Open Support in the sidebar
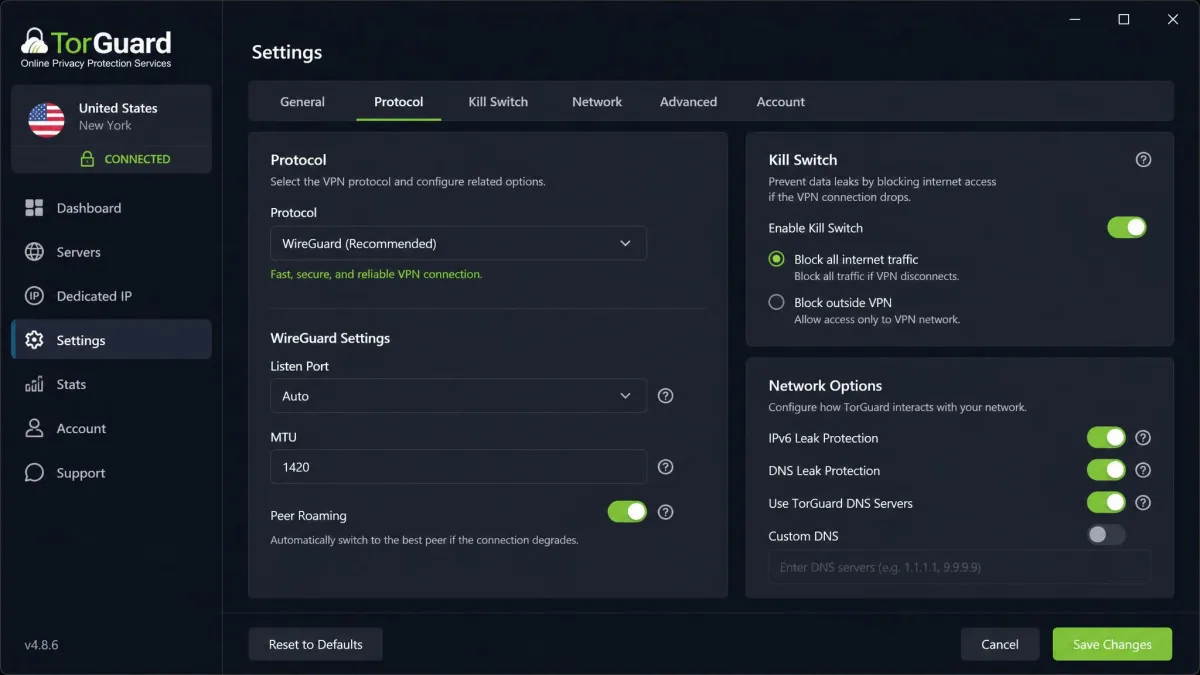Screen dimensions: 1200x675 coord(111,472)
